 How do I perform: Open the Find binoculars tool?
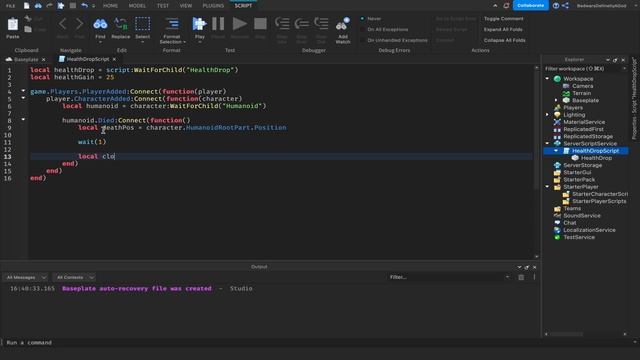(x=100, y=24)
